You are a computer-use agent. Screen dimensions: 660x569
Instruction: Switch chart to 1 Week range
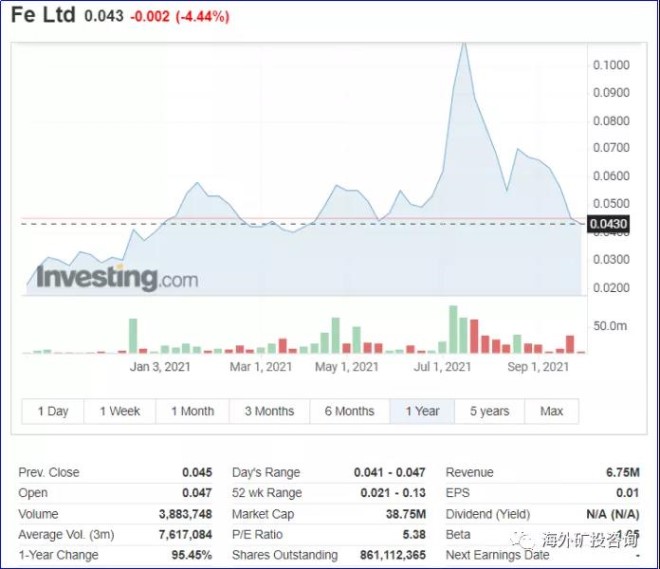tap(119, 411)
